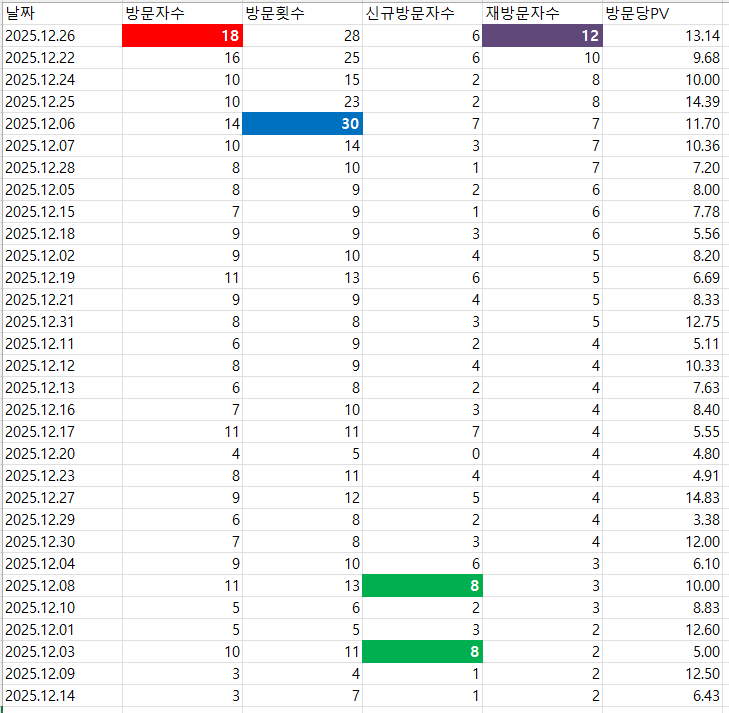This screenshot has width=729, height=713.
Task: Click the green cell in the 2025.12.08 row
Action: click(x=421, y=585)
